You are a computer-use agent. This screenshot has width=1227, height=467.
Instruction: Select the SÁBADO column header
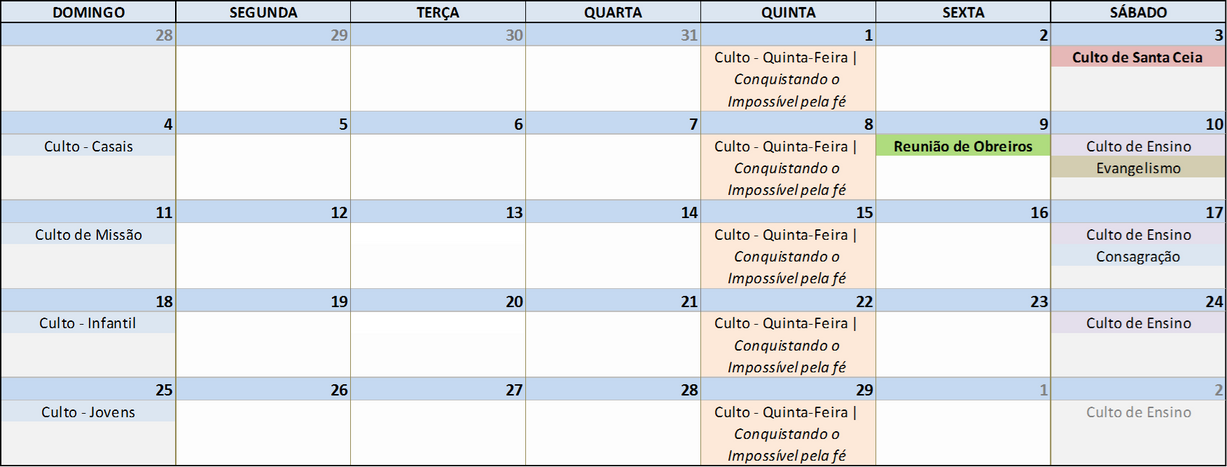[1138, 12]
